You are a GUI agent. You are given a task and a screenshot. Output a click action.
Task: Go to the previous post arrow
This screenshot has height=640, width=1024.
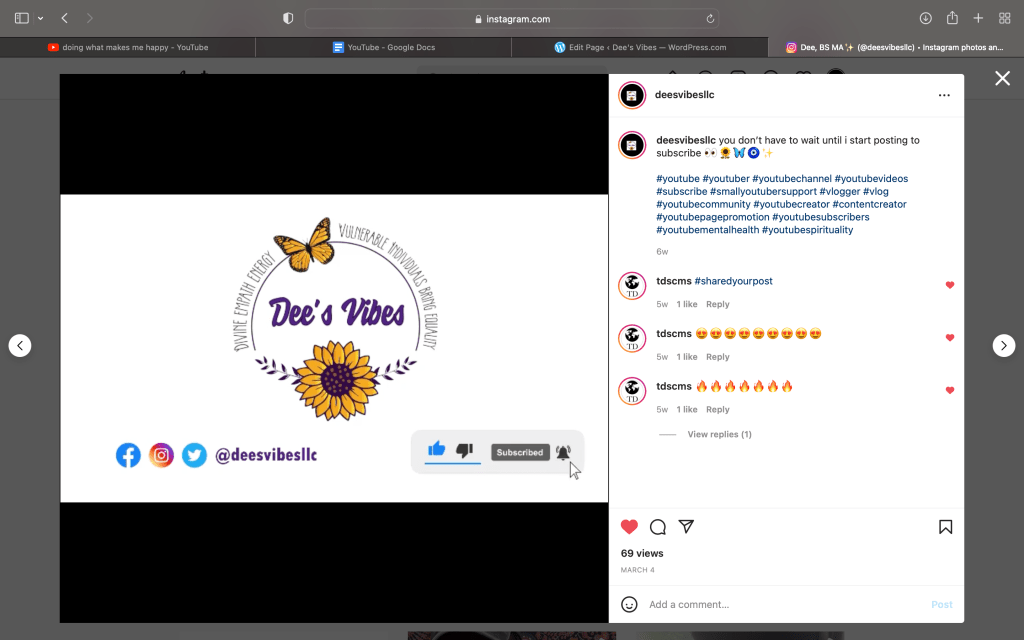pos(20,345)
